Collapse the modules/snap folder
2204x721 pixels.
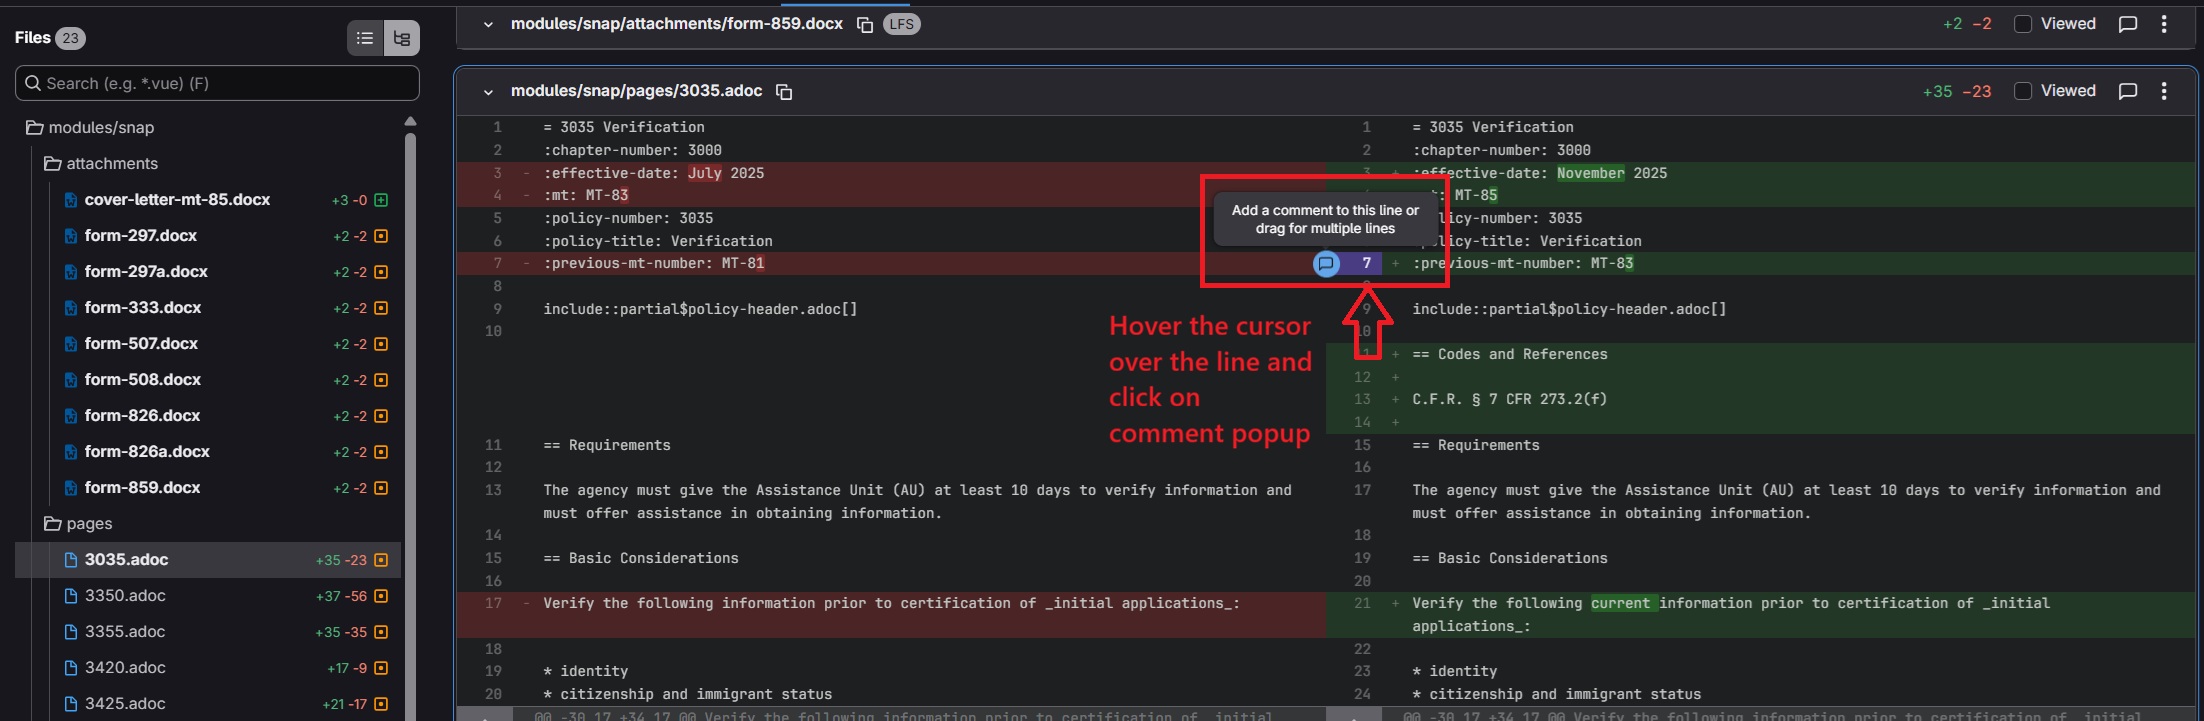(35, 128)
